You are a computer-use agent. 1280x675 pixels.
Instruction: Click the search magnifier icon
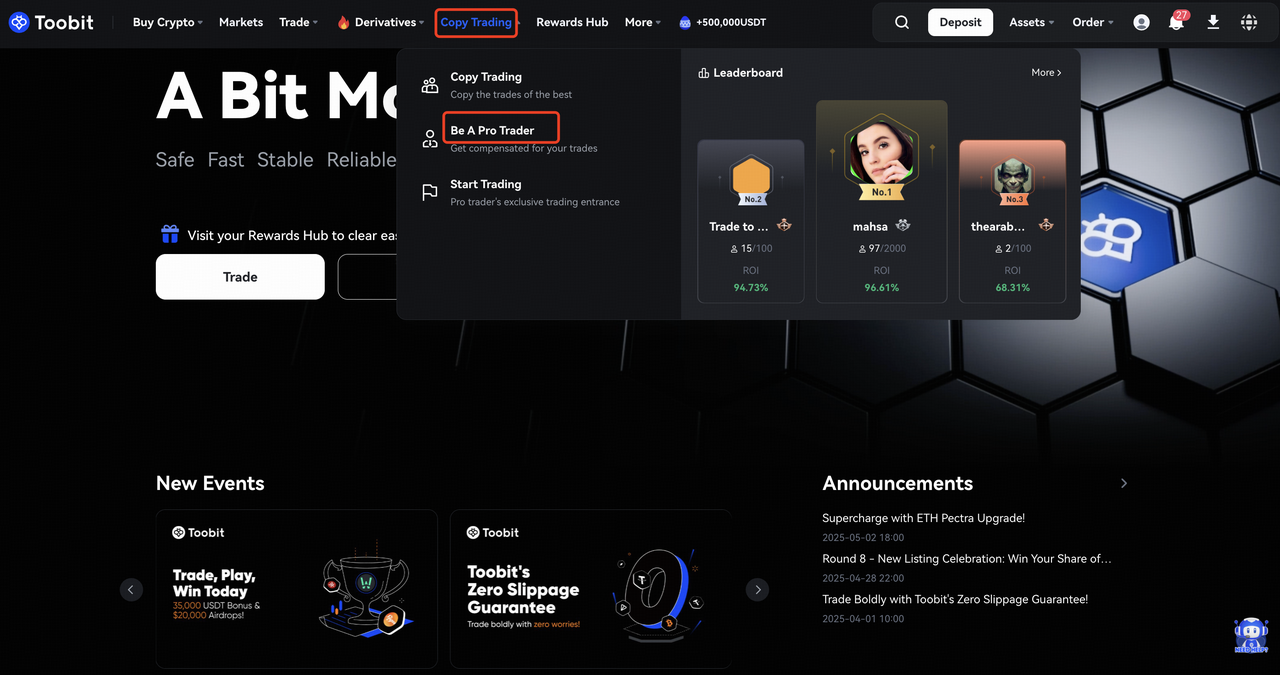point(901,22)
